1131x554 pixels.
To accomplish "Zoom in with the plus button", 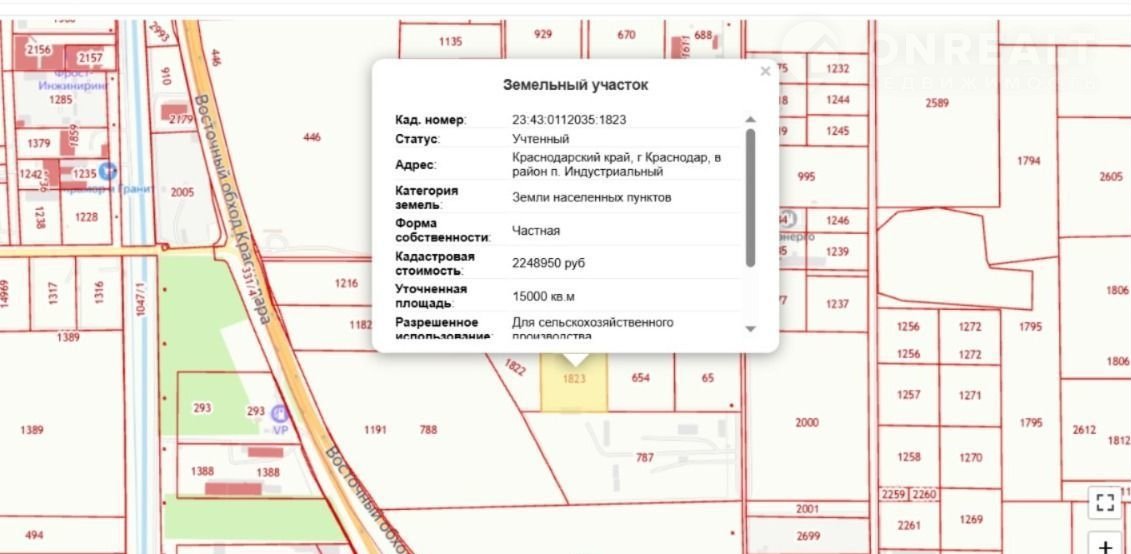I will coord(1105,545).
